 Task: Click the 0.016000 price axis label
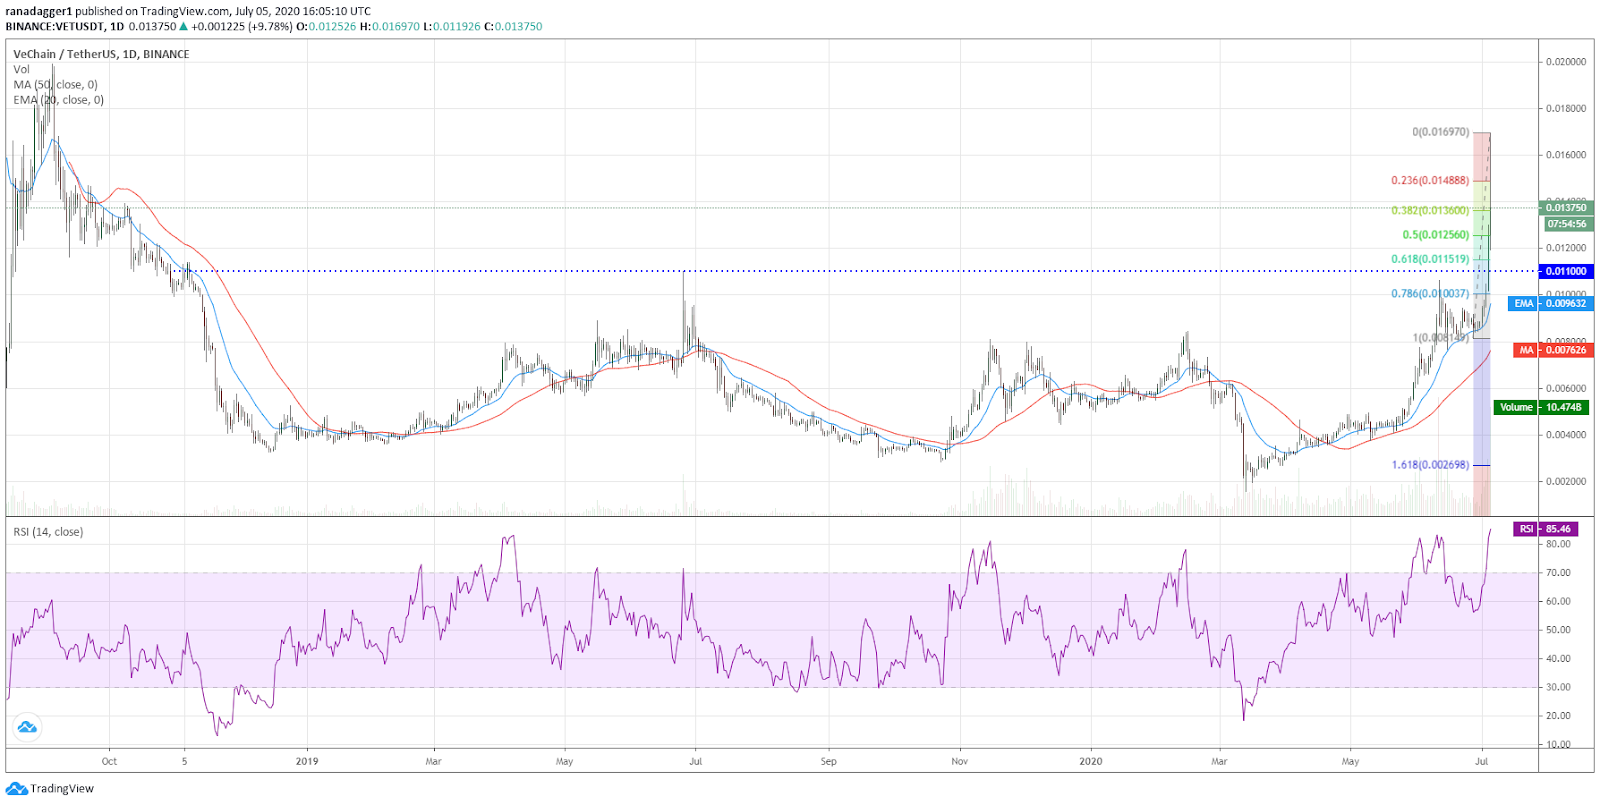point(1566,155)
